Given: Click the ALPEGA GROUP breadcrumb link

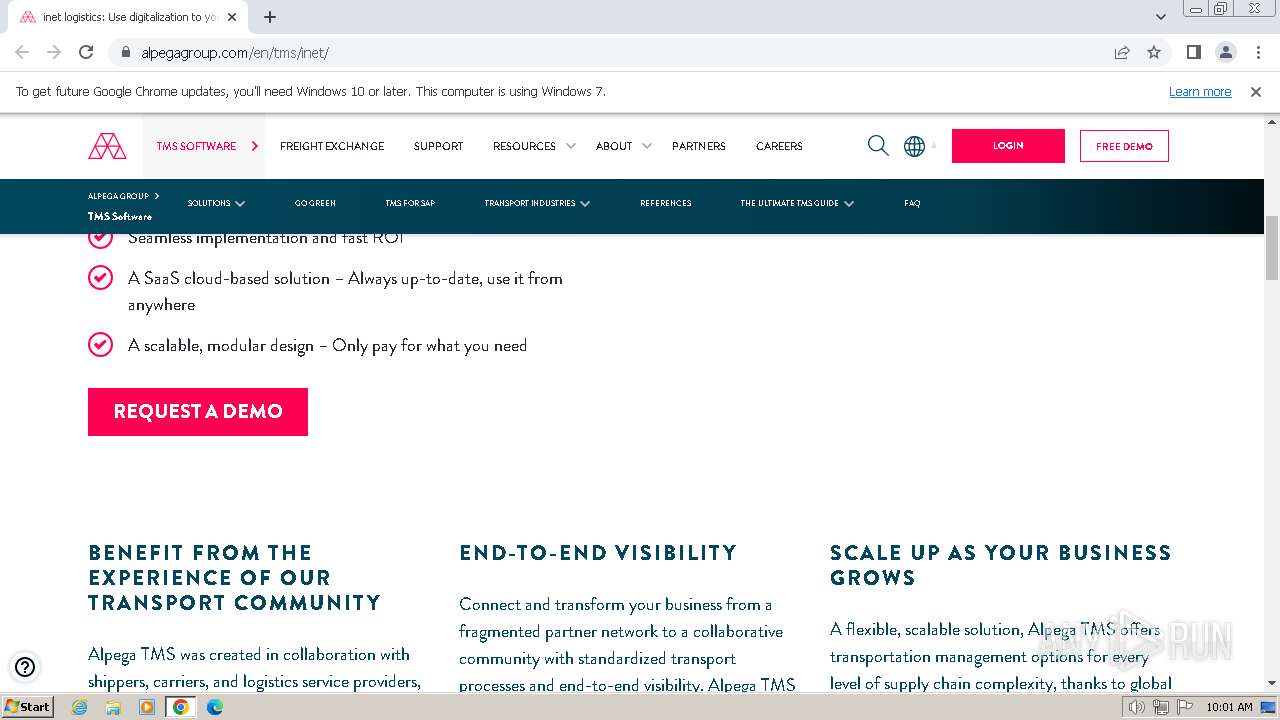Looking at the screenshot, I should coord(118,196).
